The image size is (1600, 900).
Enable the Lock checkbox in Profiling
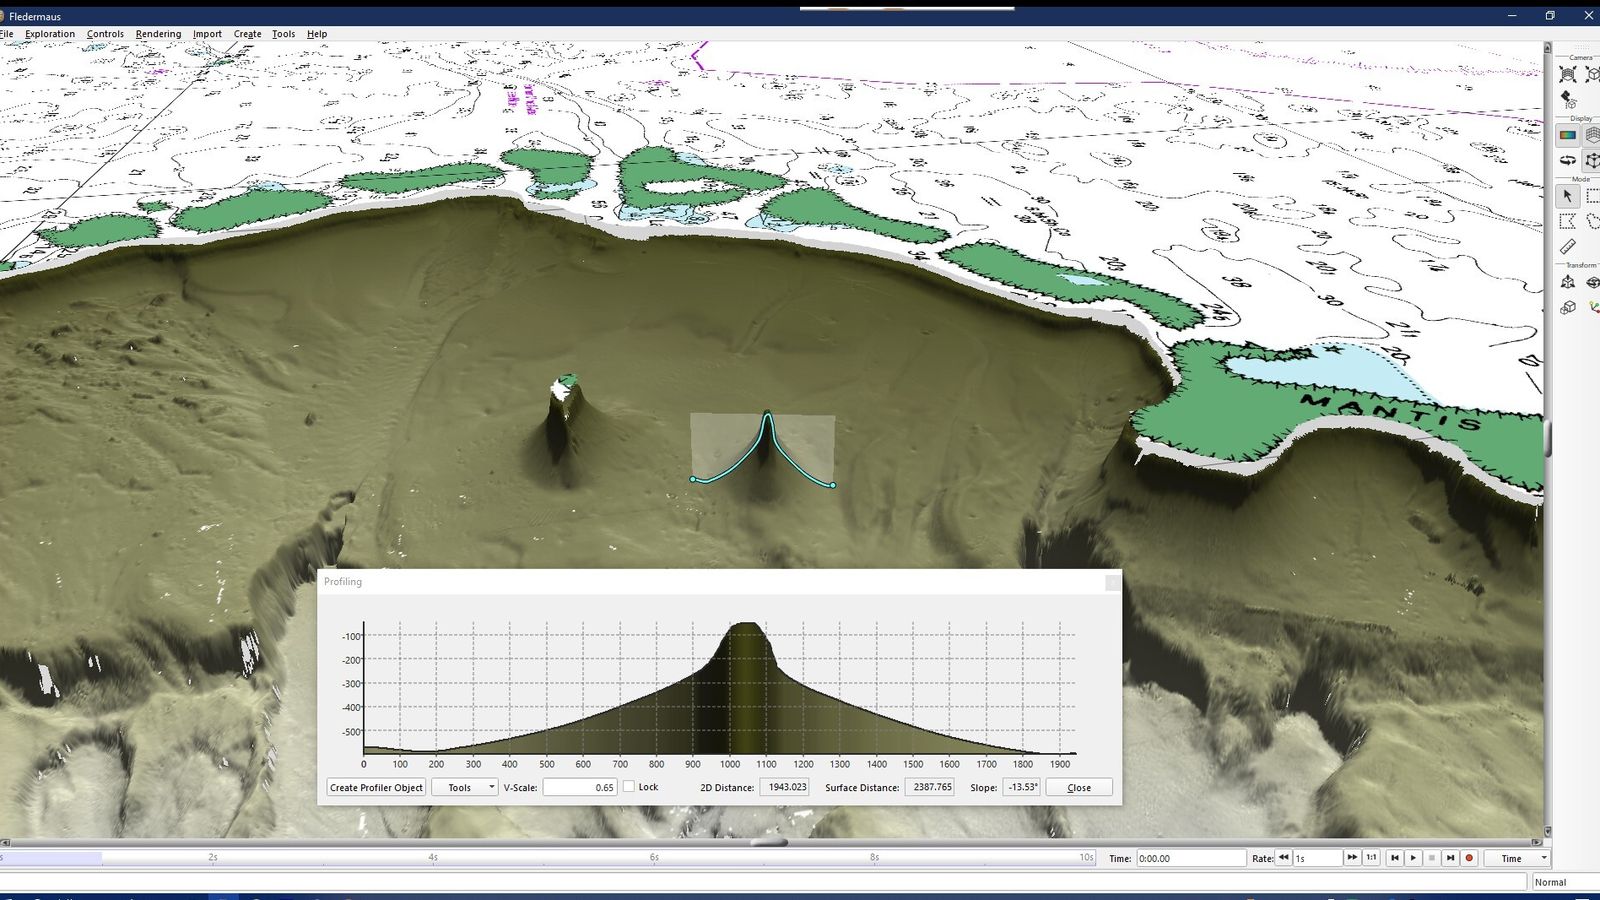coord(629,787)
